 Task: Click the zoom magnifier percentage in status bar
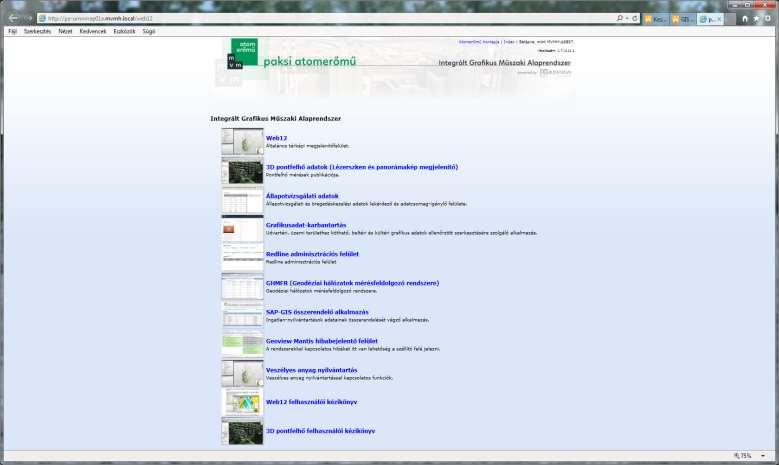tap(743, 456)
